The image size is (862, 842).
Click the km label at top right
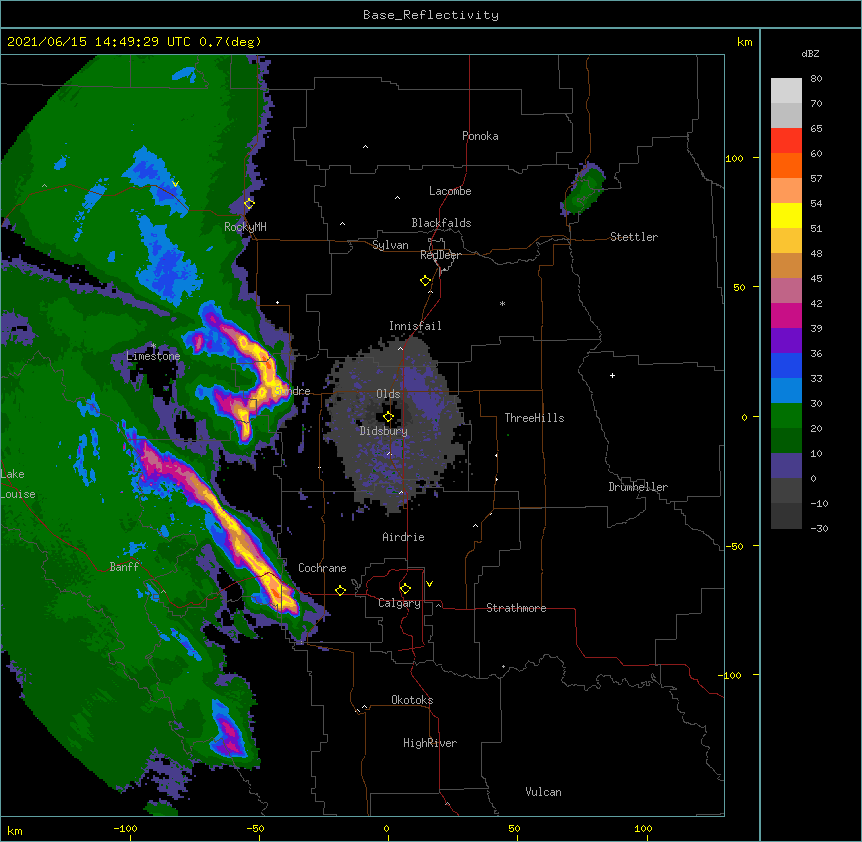745,42
